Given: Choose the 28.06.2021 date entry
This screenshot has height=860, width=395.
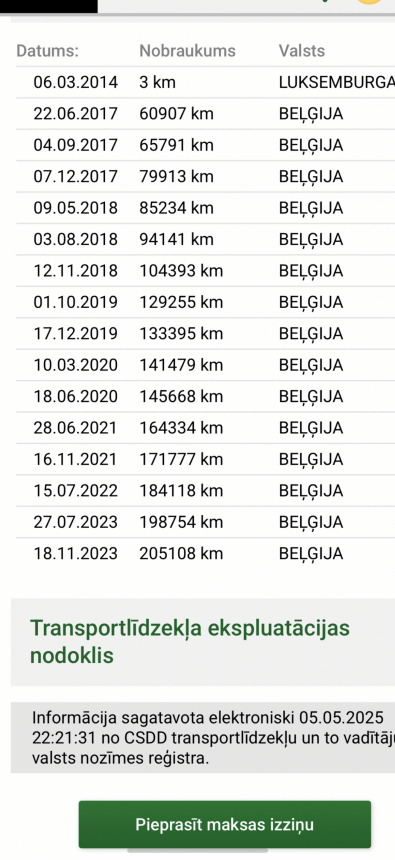Looking at the screenshot, I should tap(76, 427).
